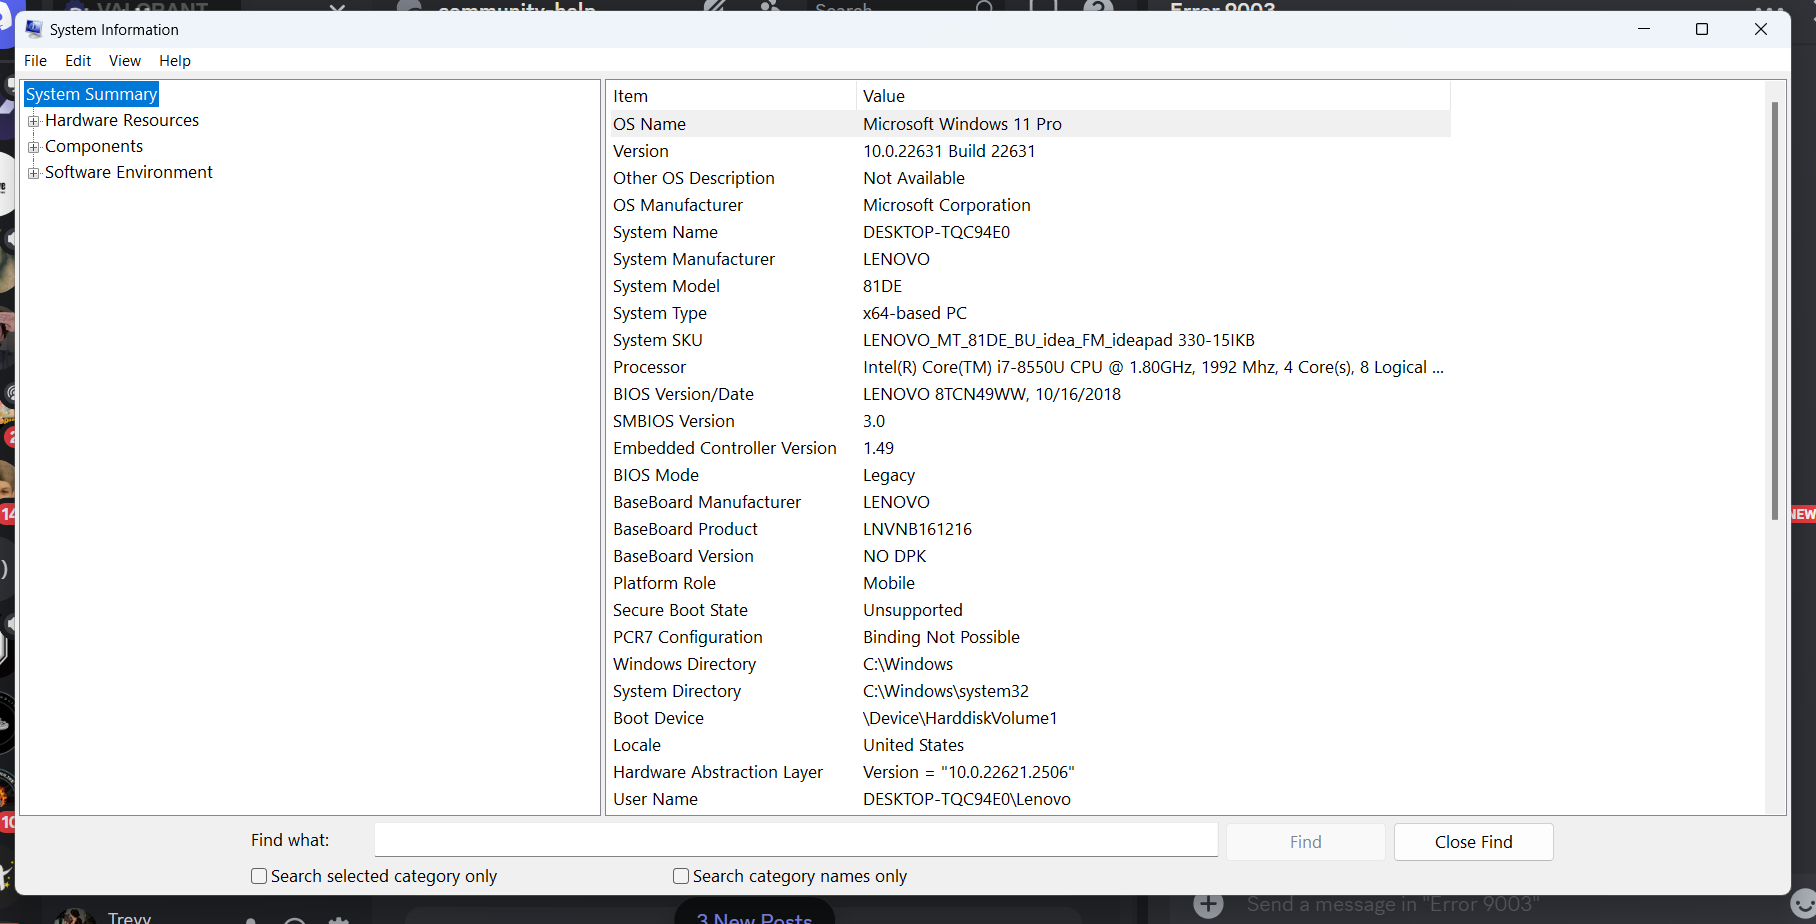Select the Platform Role row
1816x924 pixels.
[x=1030, y=583]
